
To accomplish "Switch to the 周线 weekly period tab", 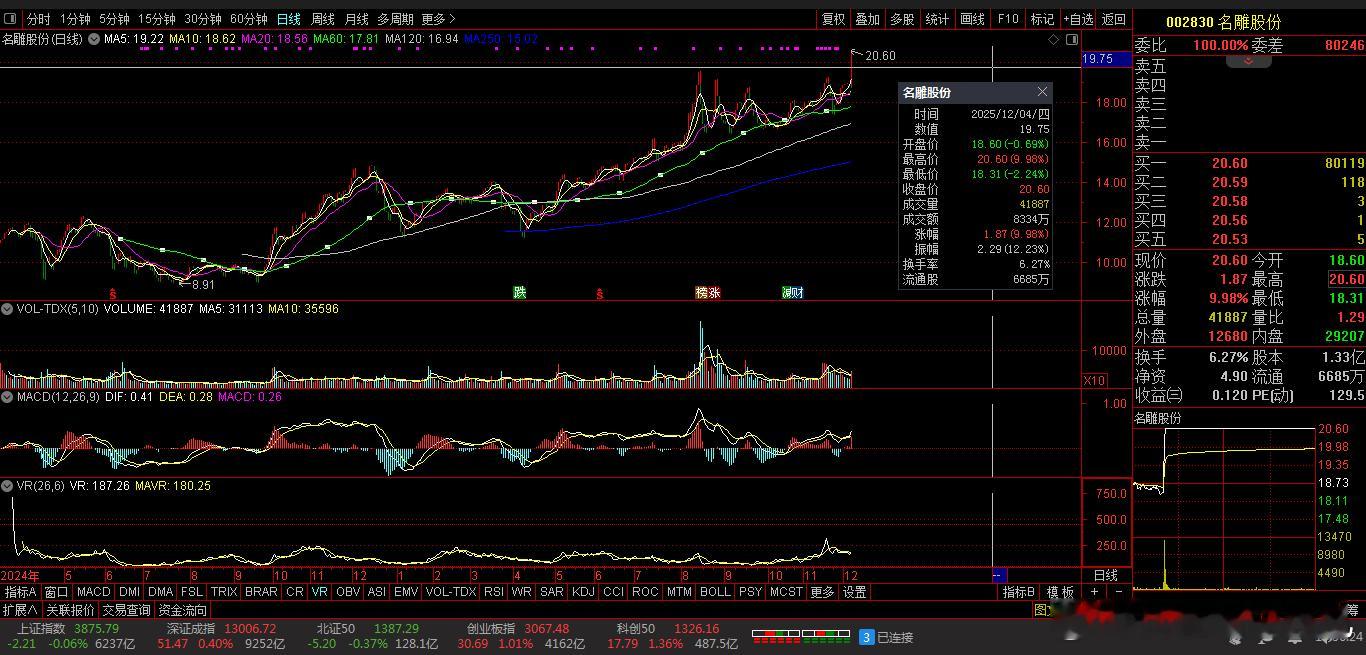I will click(322, 19).
